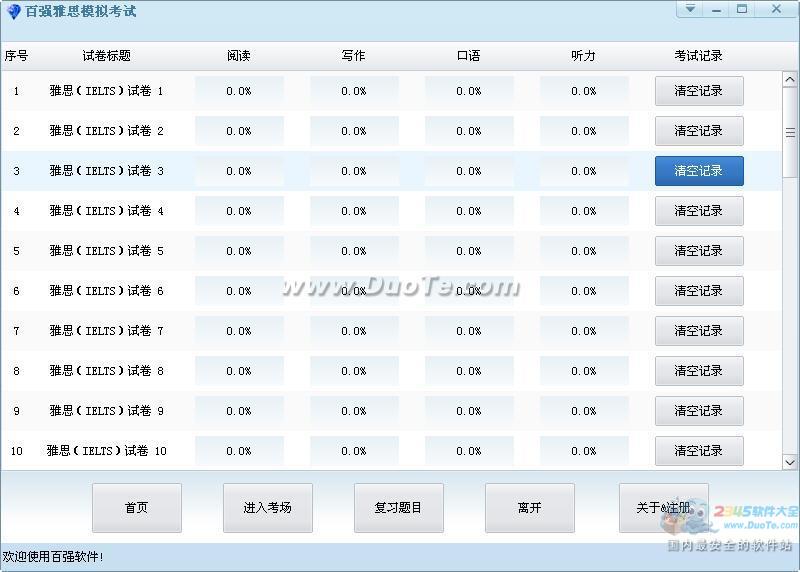
Task: Clear records for 试卷 9
Action: [x=699, y=411]
